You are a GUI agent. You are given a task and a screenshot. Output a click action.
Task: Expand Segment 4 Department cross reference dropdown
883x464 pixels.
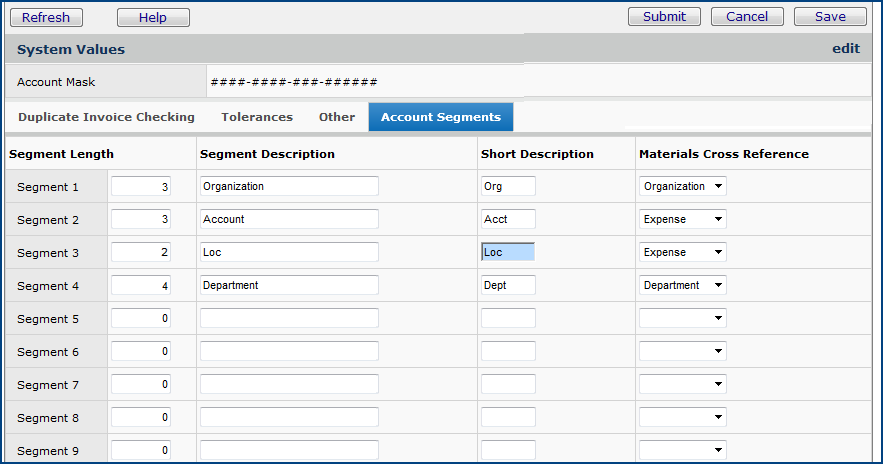684,285
